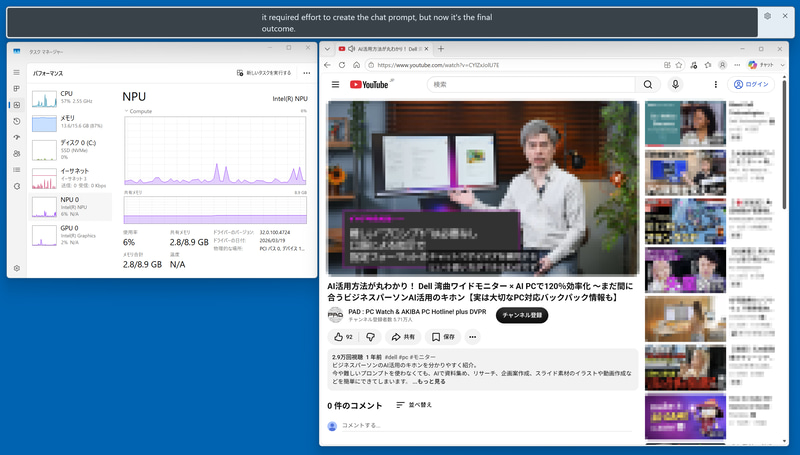Like the video (92 likes)
This screenshot has width=800, height=455.
[x=343, y=337]
